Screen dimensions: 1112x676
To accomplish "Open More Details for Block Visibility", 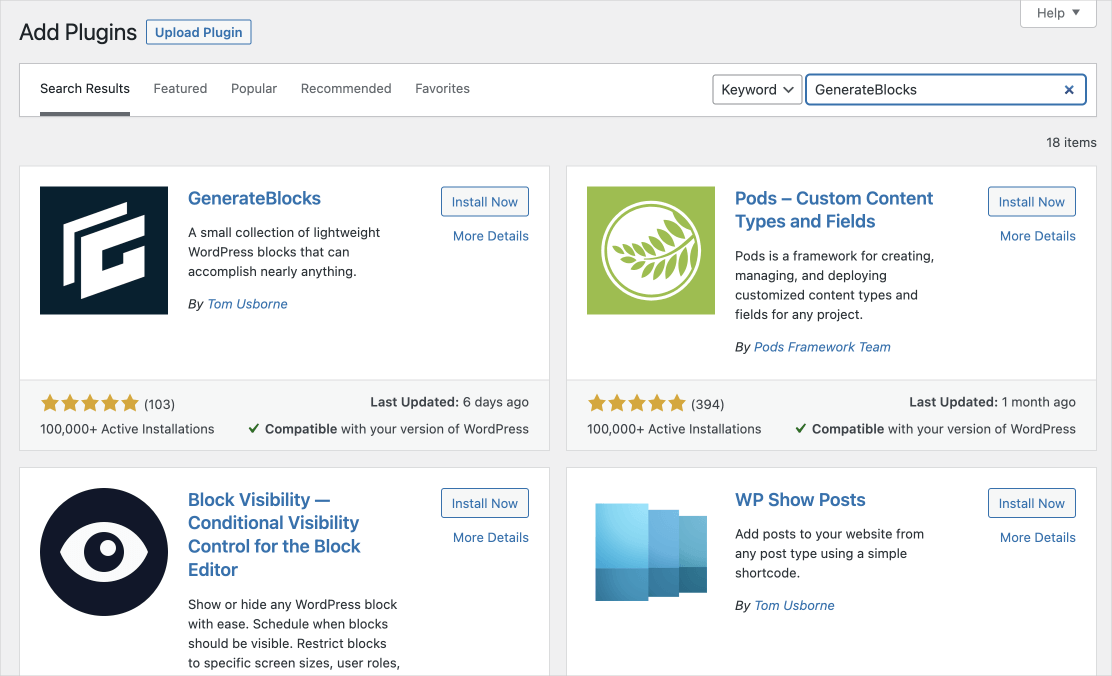I will 491,538.
